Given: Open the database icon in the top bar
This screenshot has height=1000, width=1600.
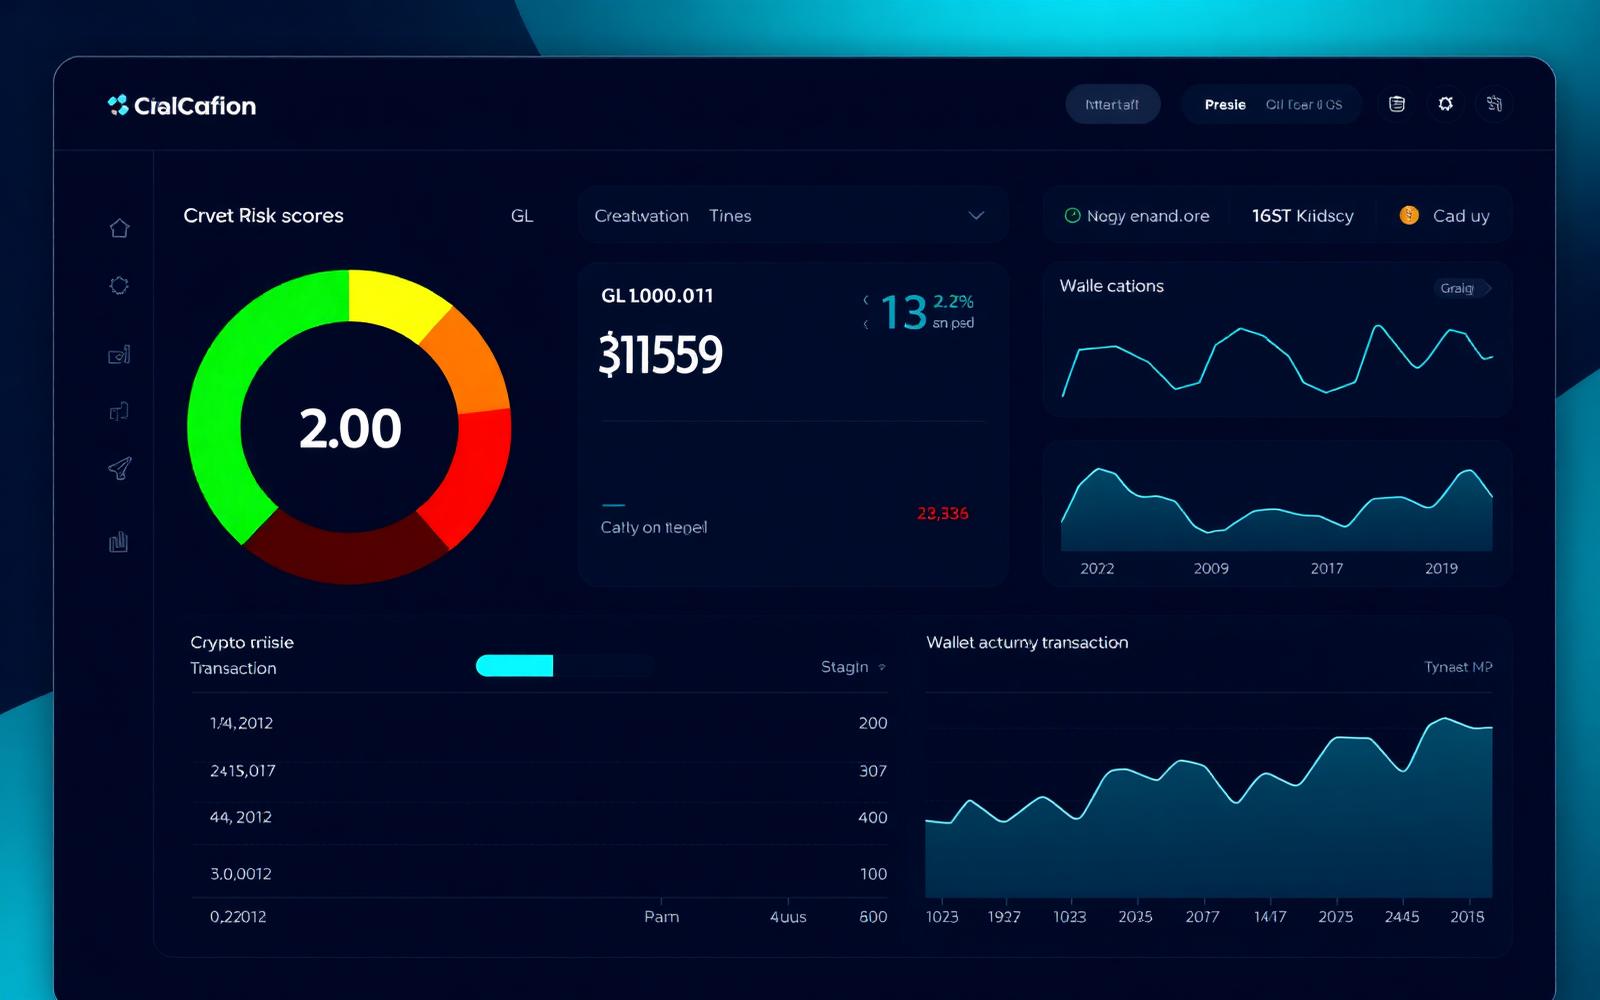Looking at the screenshot, I should (1397, 104).
